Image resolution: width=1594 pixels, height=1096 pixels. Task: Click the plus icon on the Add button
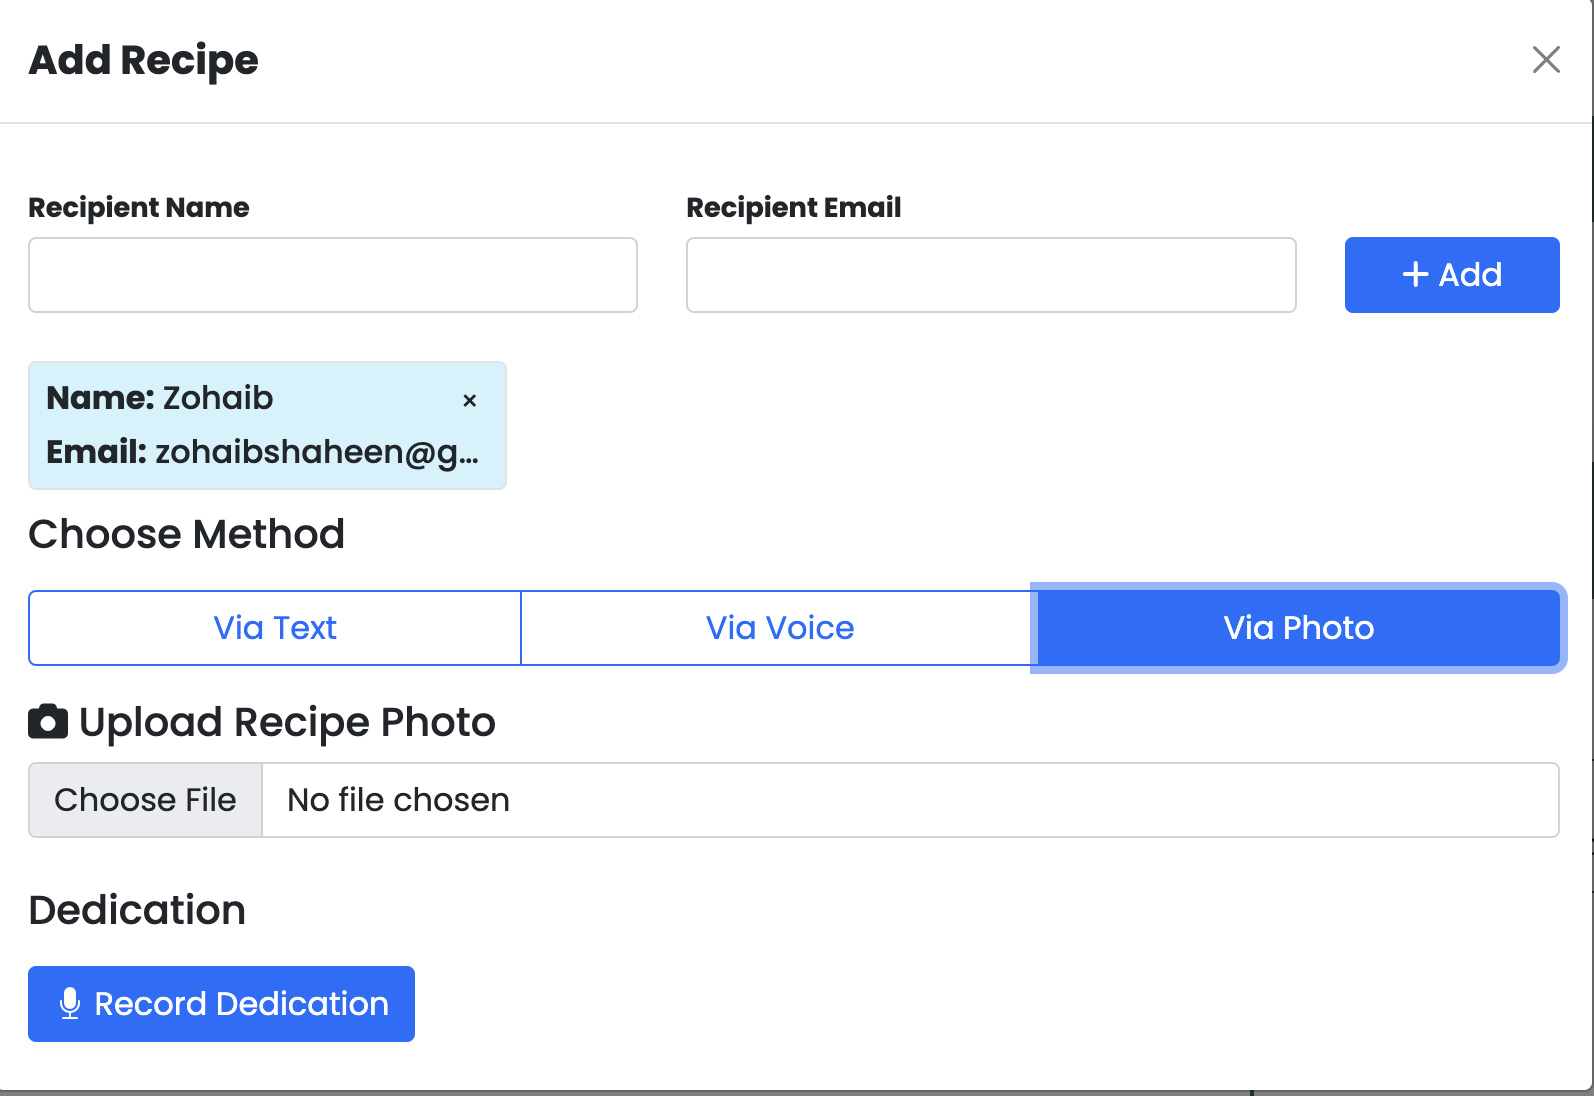(1415, 275)
